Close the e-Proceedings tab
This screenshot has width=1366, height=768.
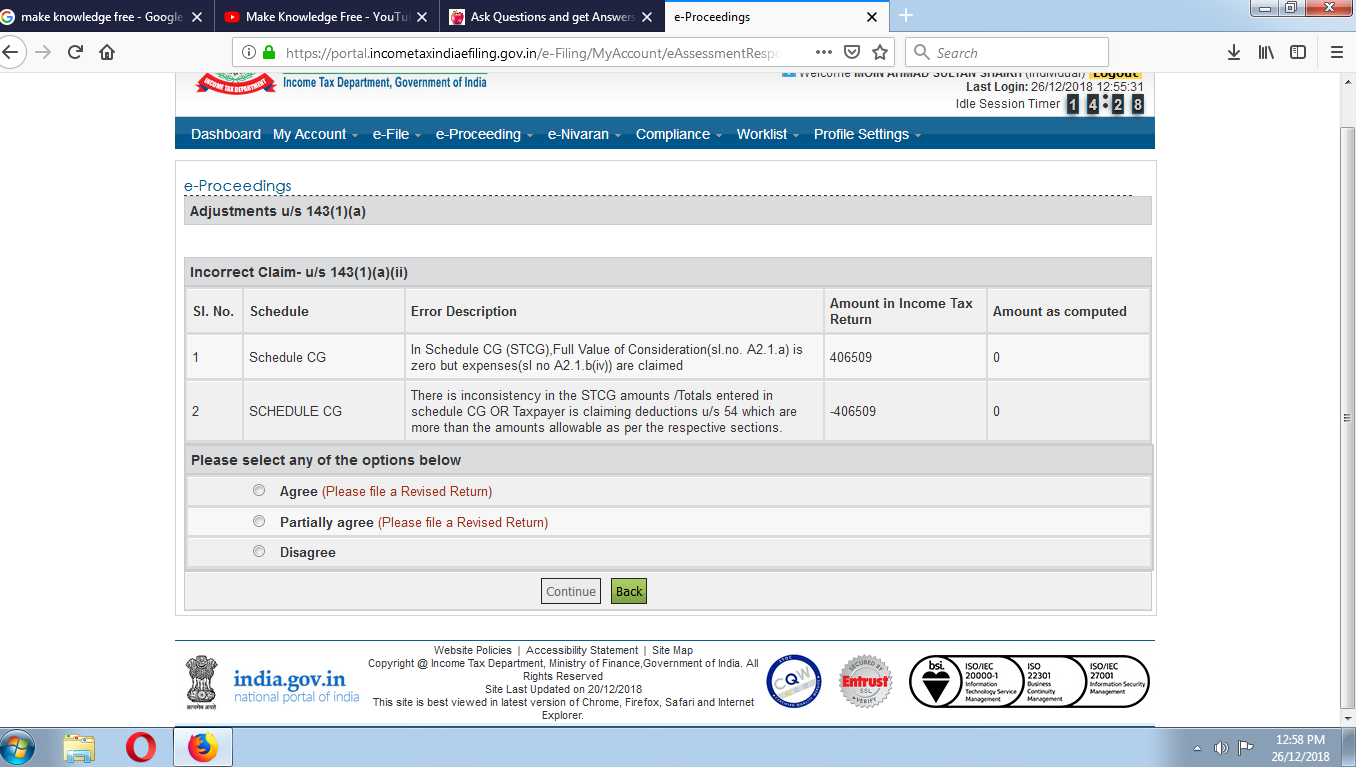(872, 17)
